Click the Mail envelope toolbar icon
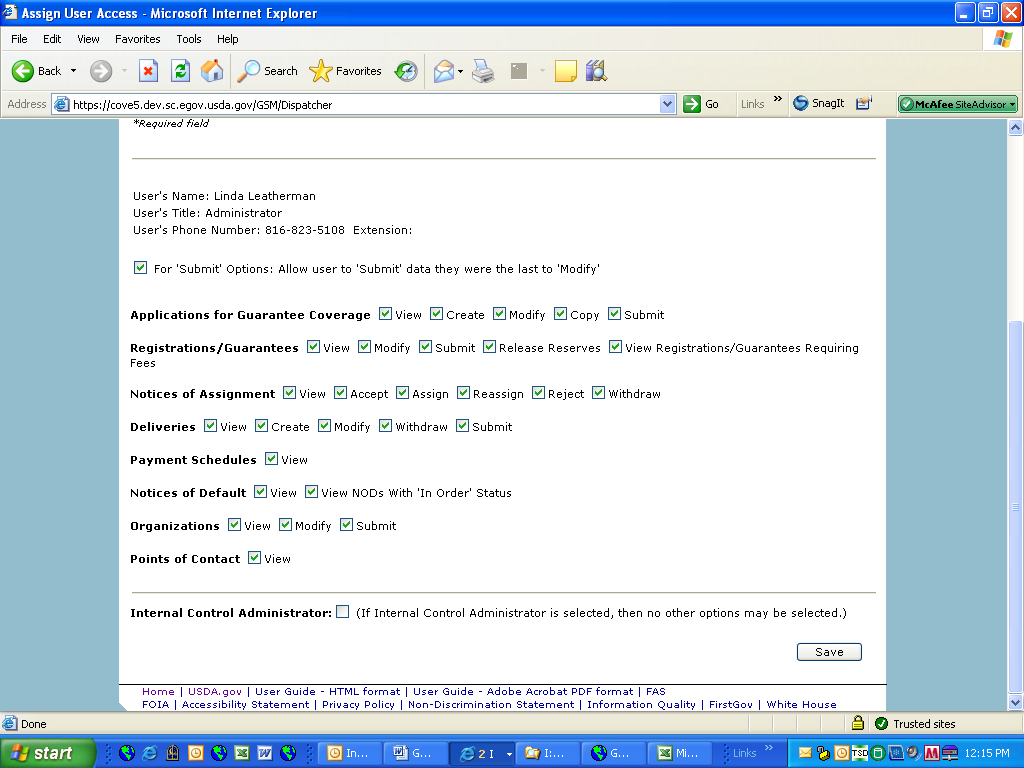The height and width of the screenshot is (768, 1024). (443, 71)
